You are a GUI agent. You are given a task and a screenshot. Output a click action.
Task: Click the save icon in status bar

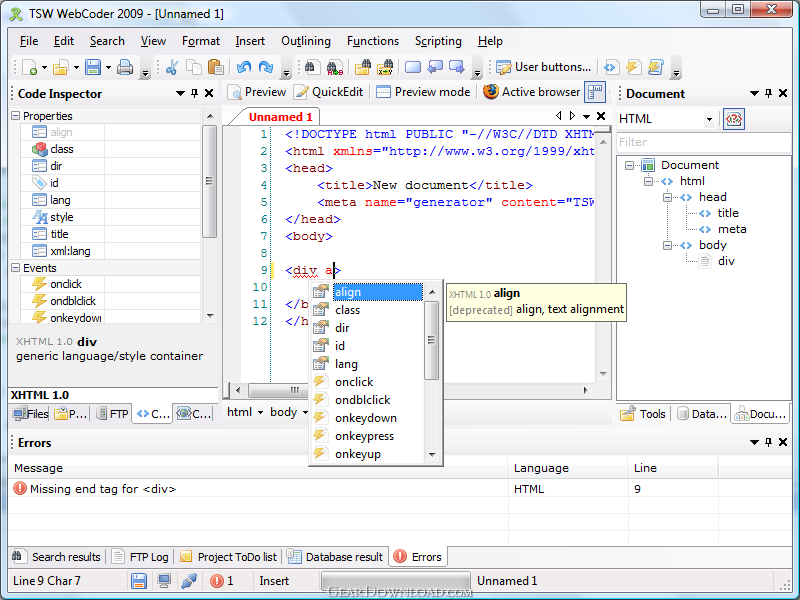pos(139,581)
